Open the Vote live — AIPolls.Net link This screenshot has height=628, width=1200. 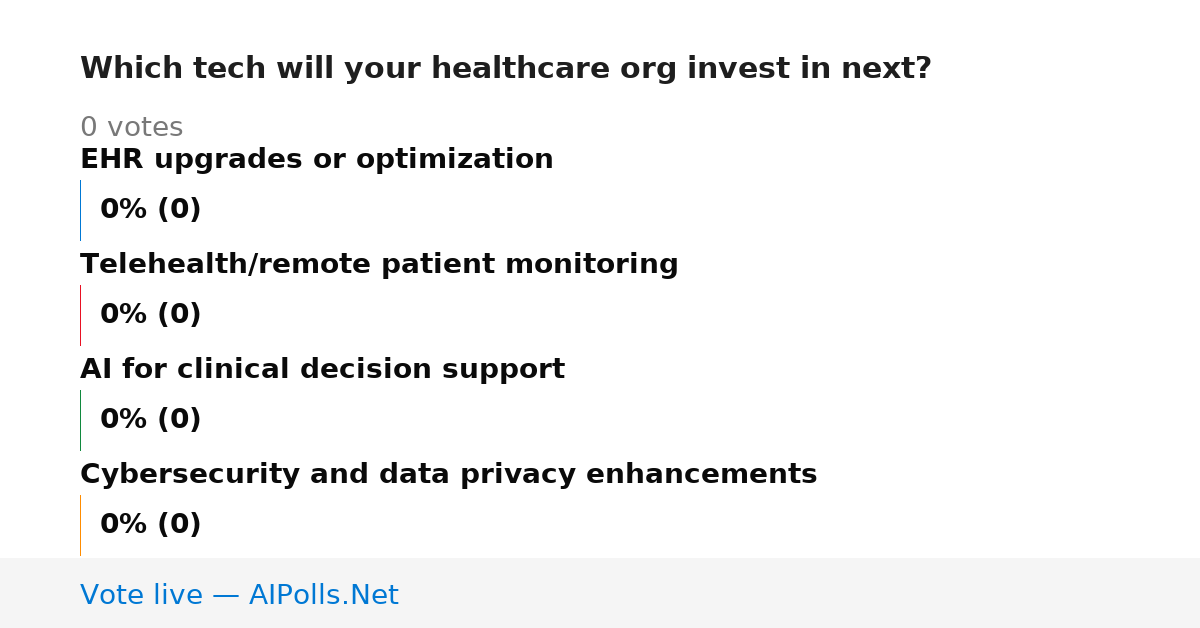click(x=239, y=595)
